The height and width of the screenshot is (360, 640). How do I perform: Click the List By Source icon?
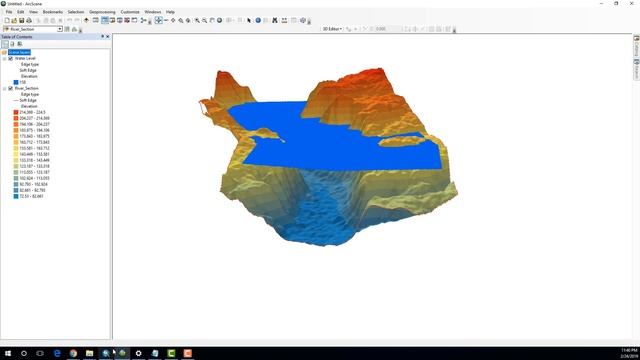click(12, 44)
